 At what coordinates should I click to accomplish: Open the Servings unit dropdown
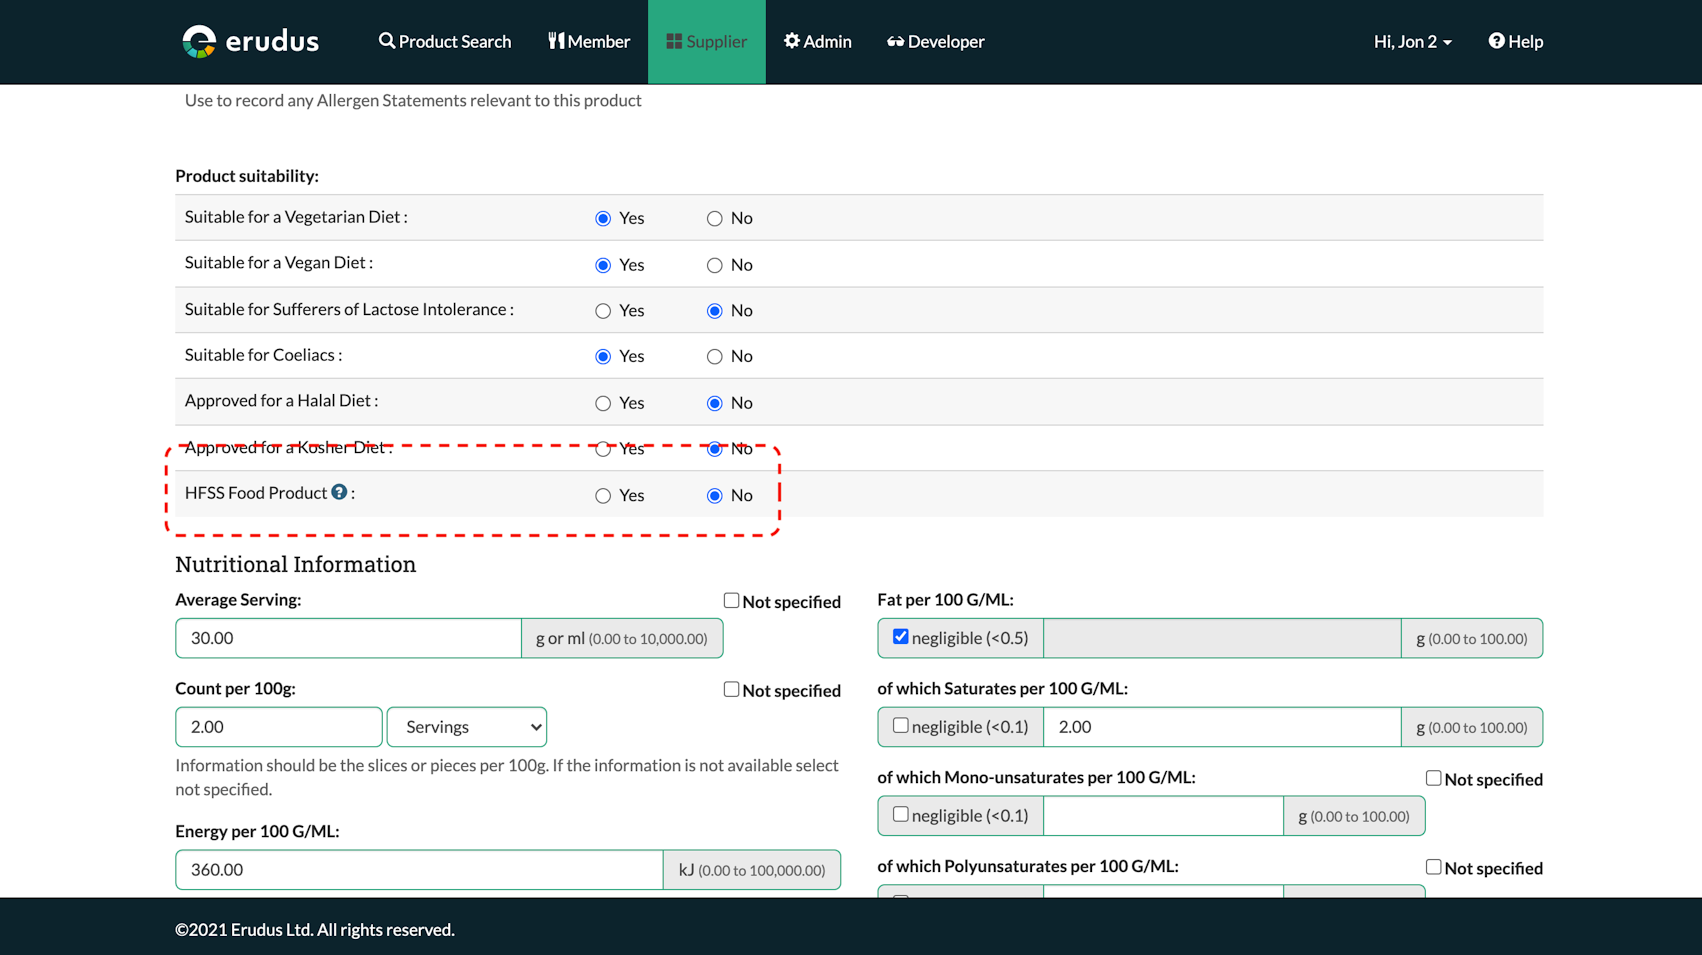coord(467,727)
